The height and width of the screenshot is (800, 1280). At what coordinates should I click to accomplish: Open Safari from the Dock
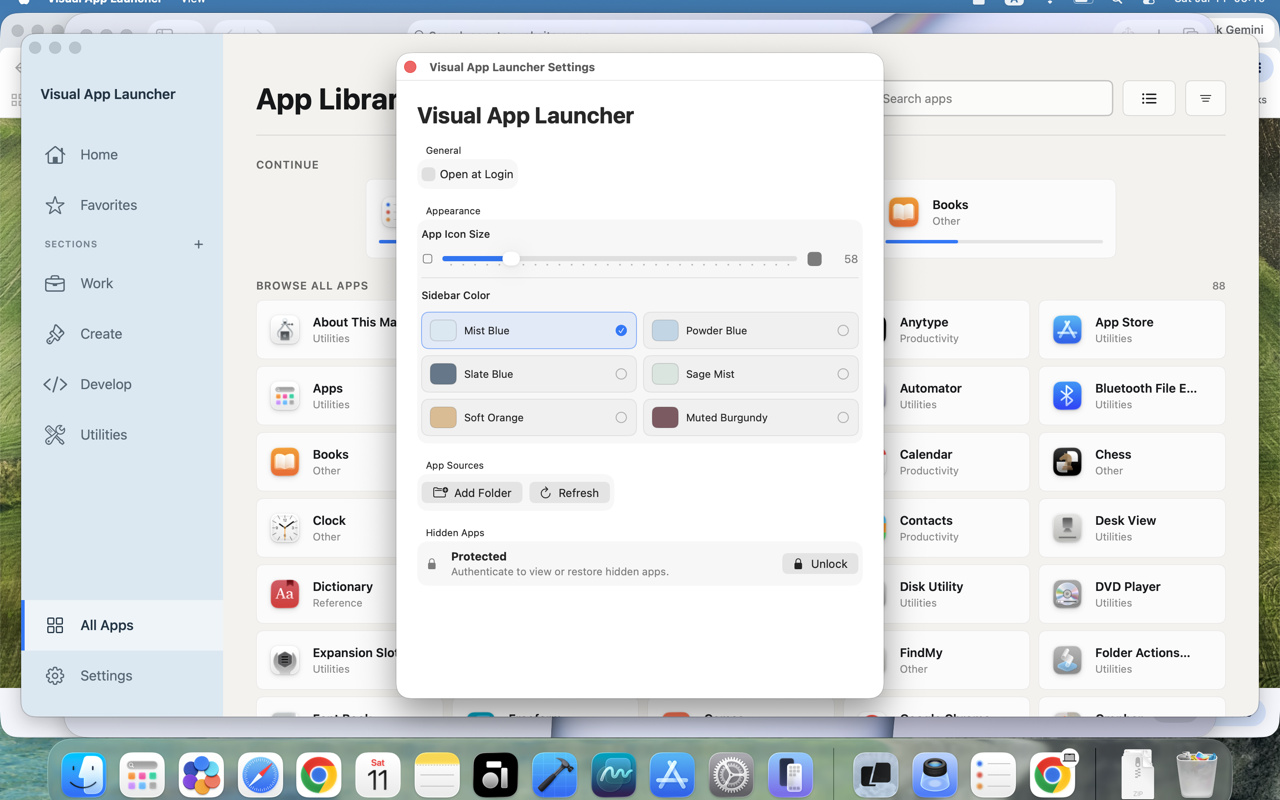(x=260, y=775)
